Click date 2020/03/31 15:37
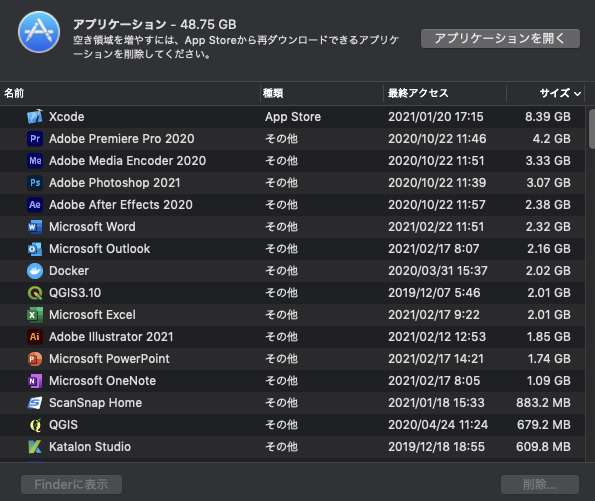The image size is (595, 501). click(438, 271)
